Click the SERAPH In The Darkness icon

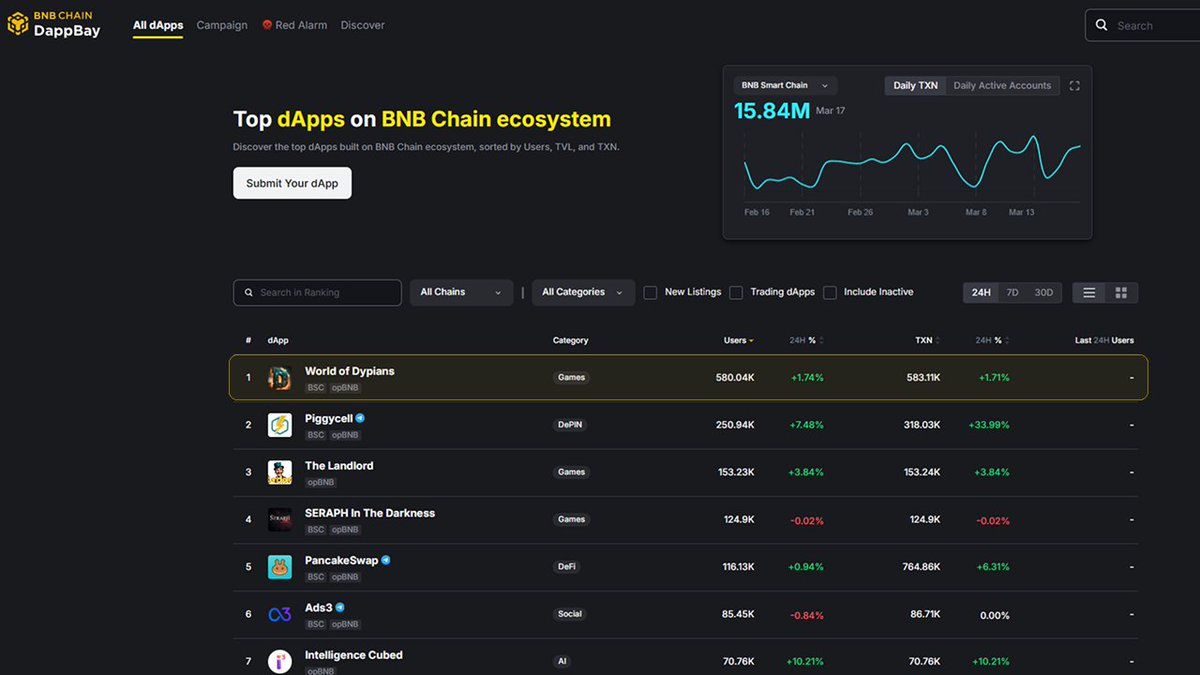pyautogui.click(x=280, y=520)
